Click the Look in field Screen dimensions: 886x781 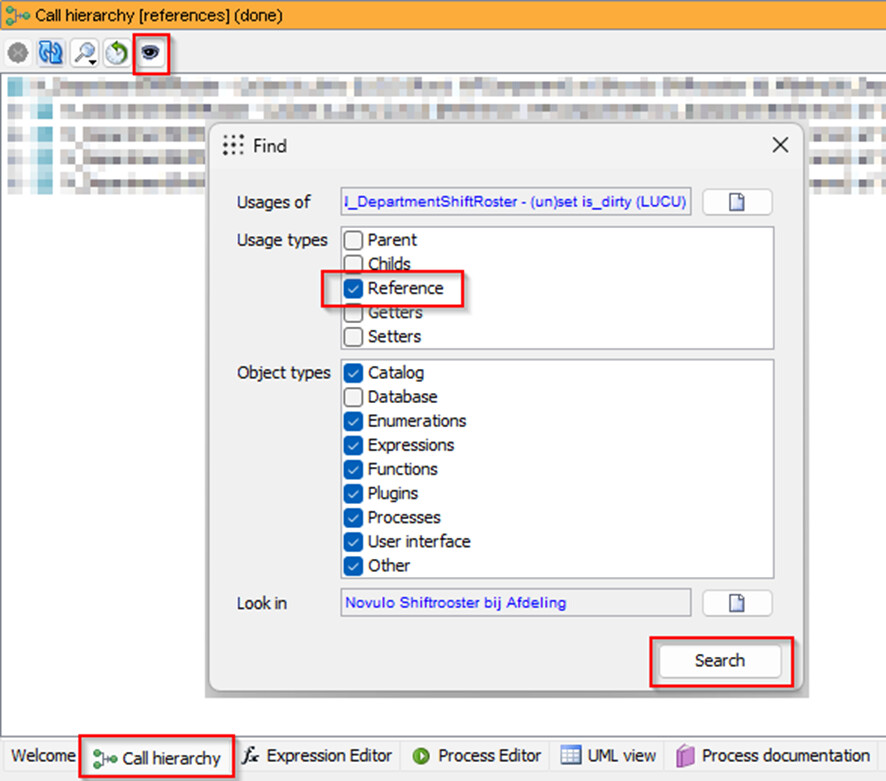point(515,602)
